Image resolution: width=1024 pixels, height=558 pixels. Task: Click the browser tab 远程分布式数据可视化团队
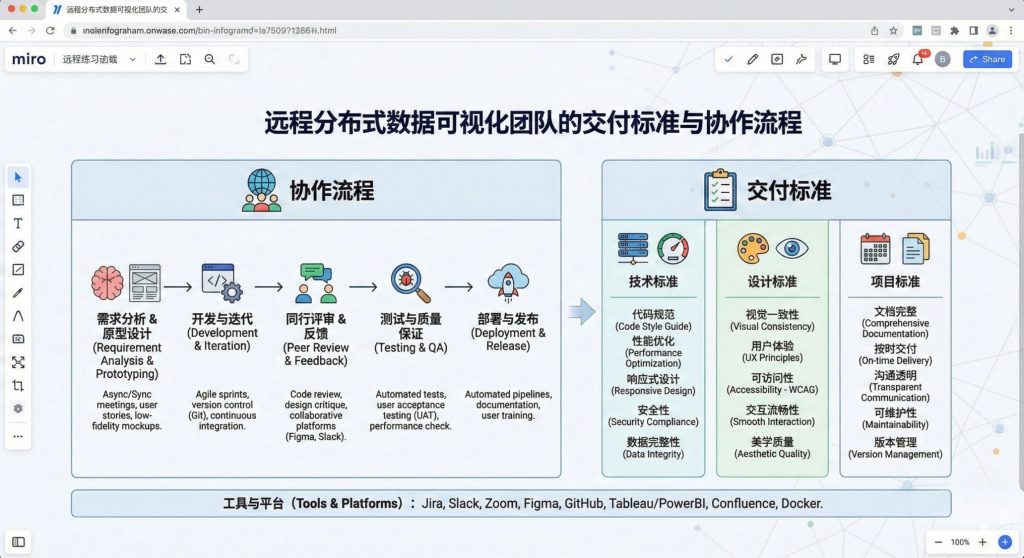point(116,10)
